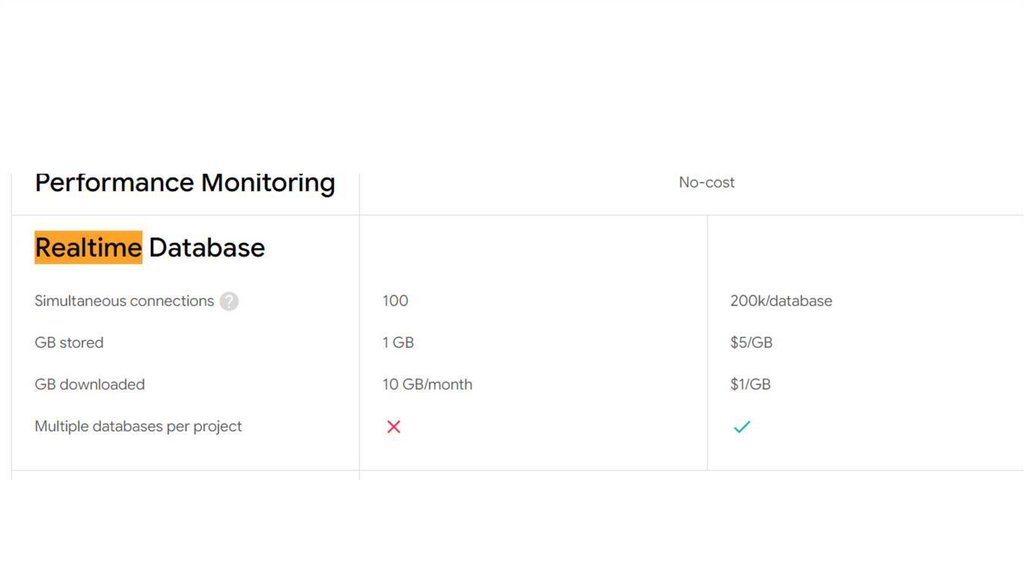Click the 10 GB/month download value
This screenshot has width=1024, height=574.
pos(427,385)
